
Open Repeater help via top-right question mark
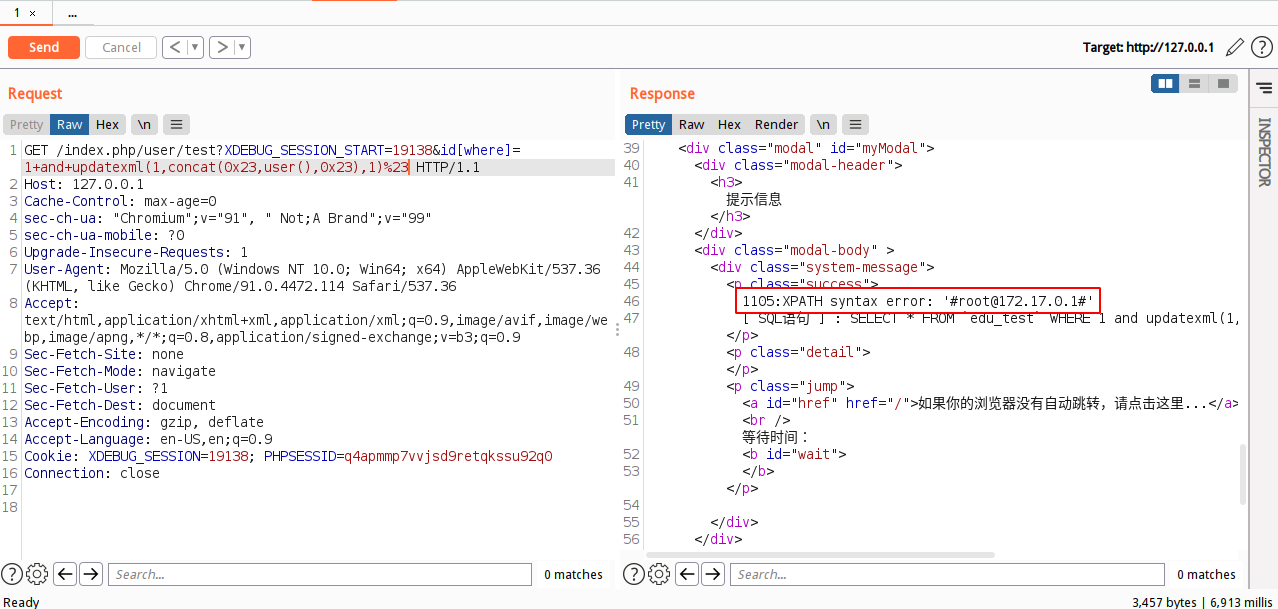[1262, 47]
